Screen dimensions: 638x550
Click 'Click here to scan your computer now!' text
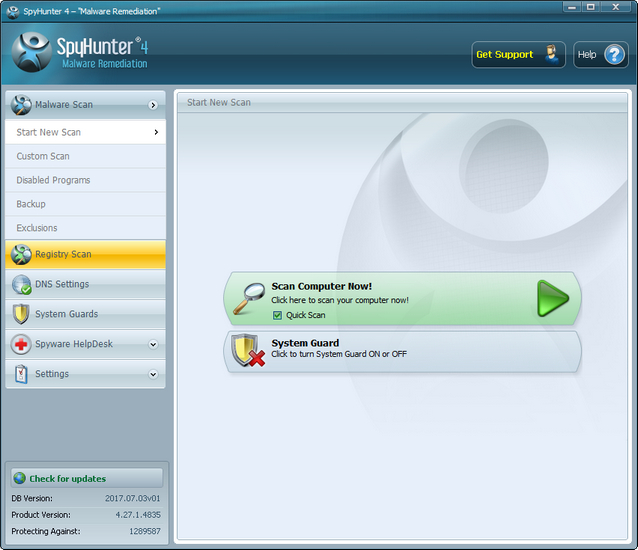(x=340, y=300)
